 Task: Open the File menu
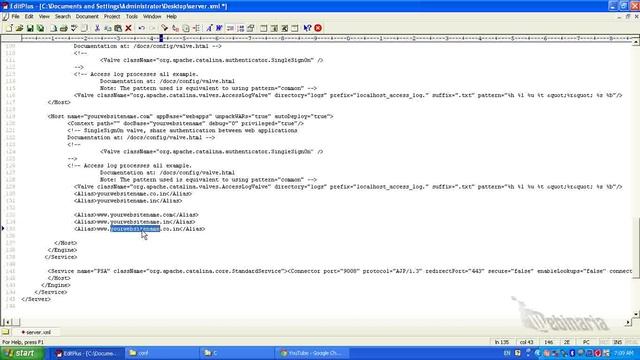coord(16,16)
